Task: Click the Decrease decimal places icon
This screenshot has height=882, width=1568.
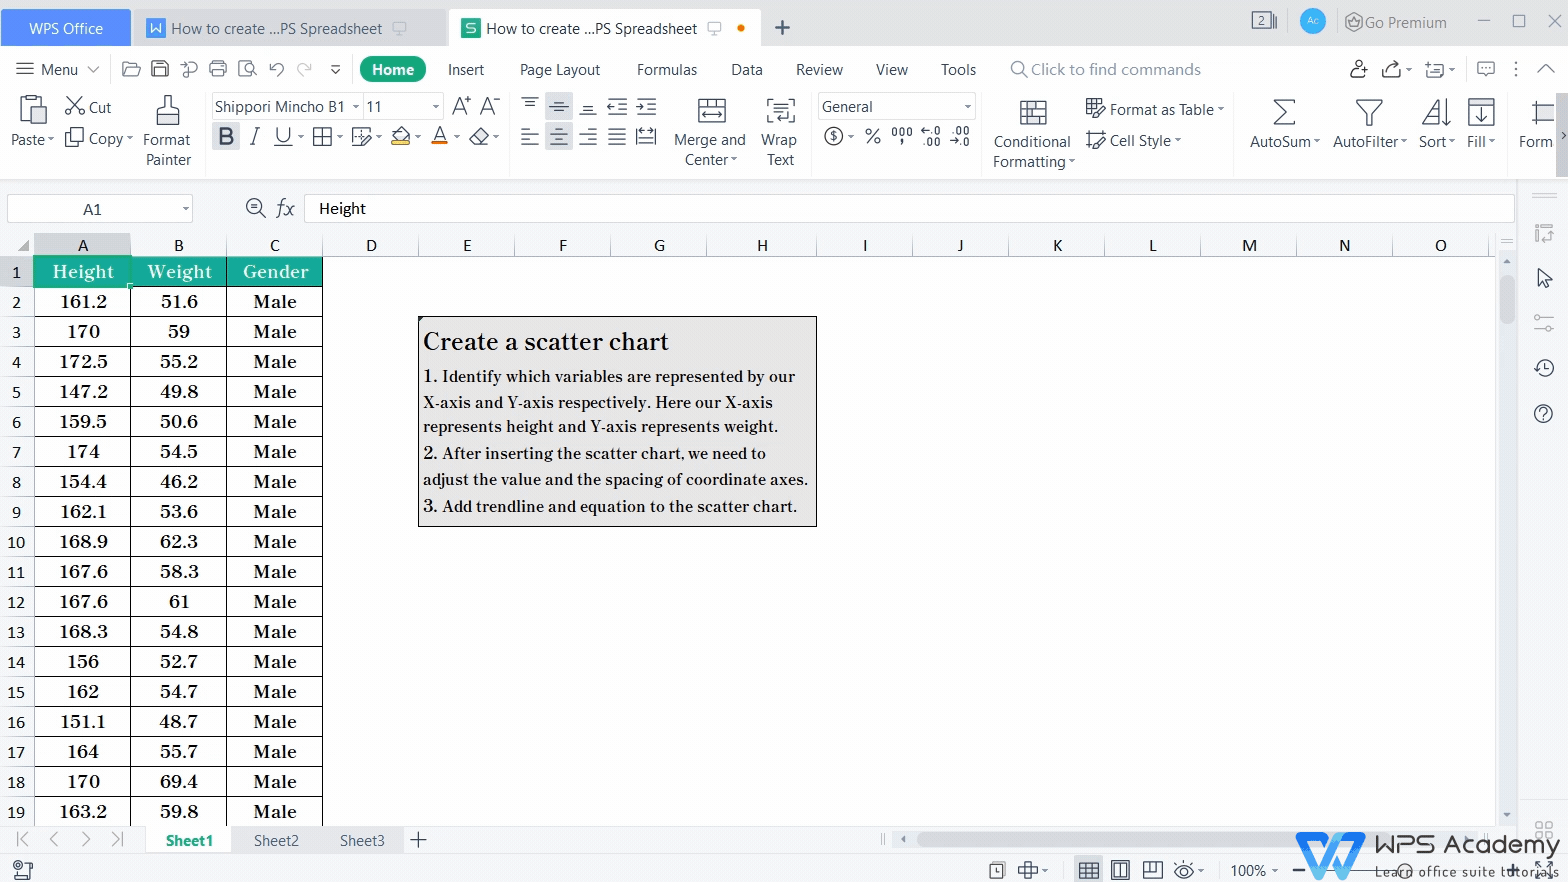Action: click(960, 136)
